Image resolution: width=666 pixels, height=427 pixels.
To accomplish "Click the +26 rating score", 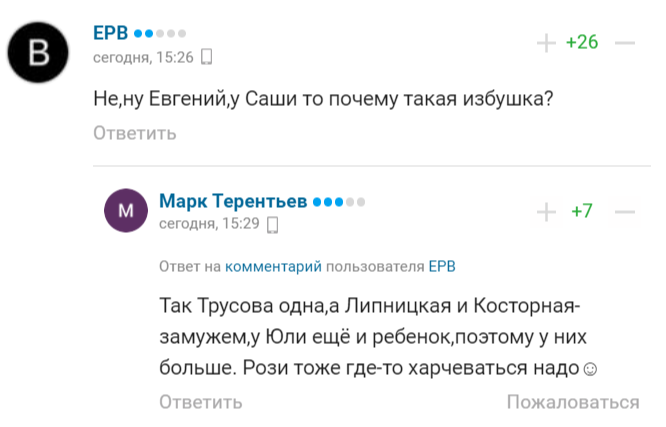I will pos(581,42).
